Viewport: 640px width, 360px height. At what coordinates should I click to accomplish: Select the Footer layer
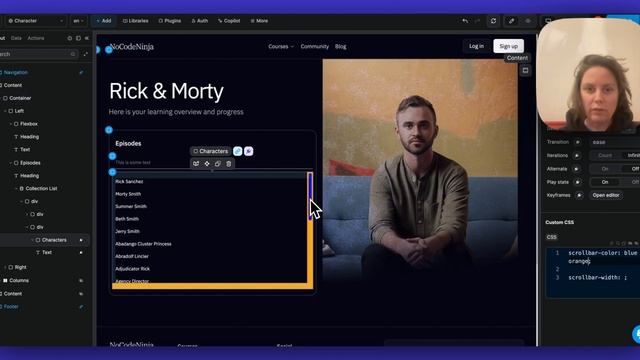click(x=11, y=307)
